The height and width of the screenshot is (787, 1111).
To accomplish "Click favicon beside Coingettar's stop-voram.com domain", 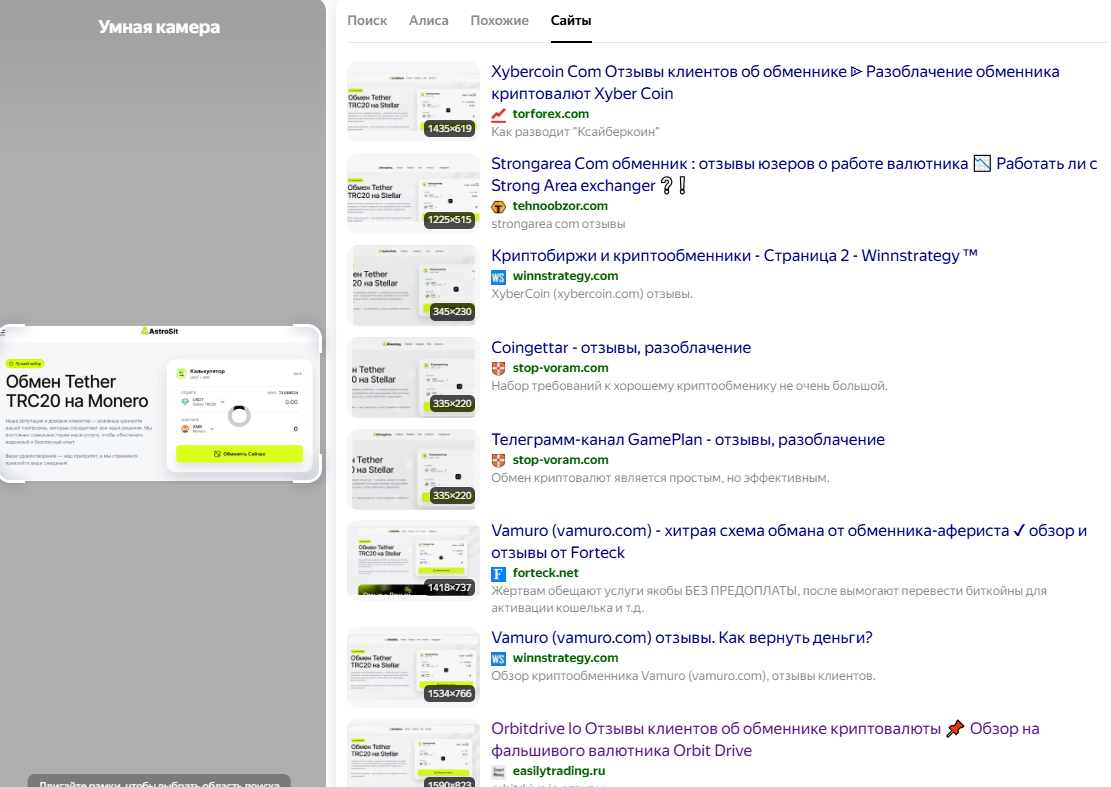I will (x=499, y=368).
